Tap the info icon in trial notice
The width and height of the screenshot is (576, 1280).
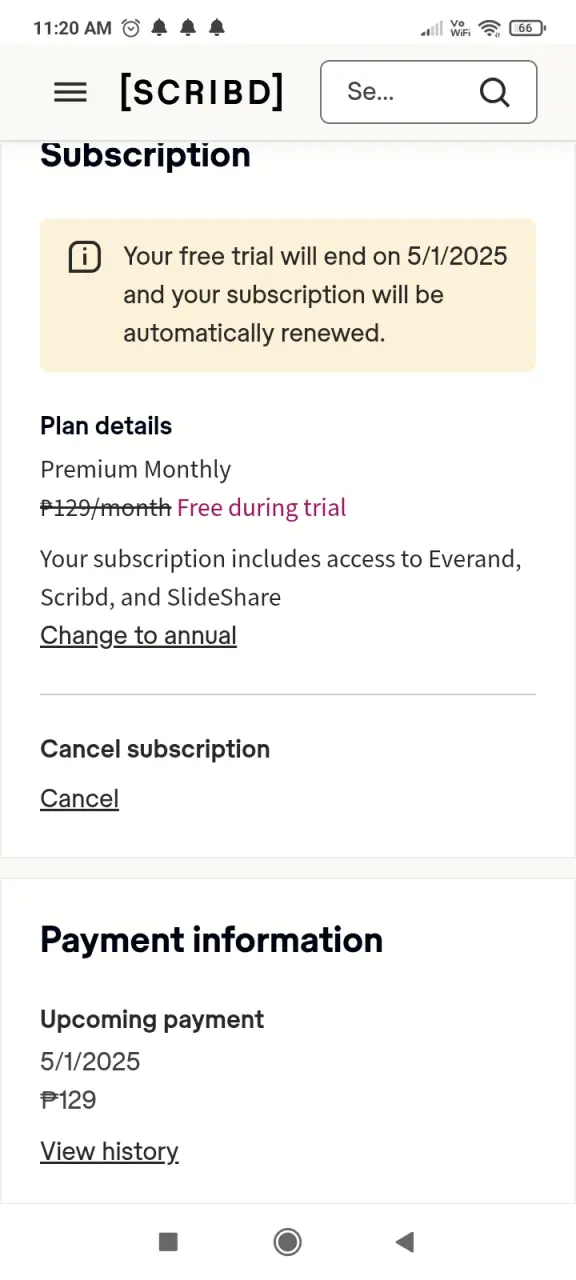tap(84, 257)
